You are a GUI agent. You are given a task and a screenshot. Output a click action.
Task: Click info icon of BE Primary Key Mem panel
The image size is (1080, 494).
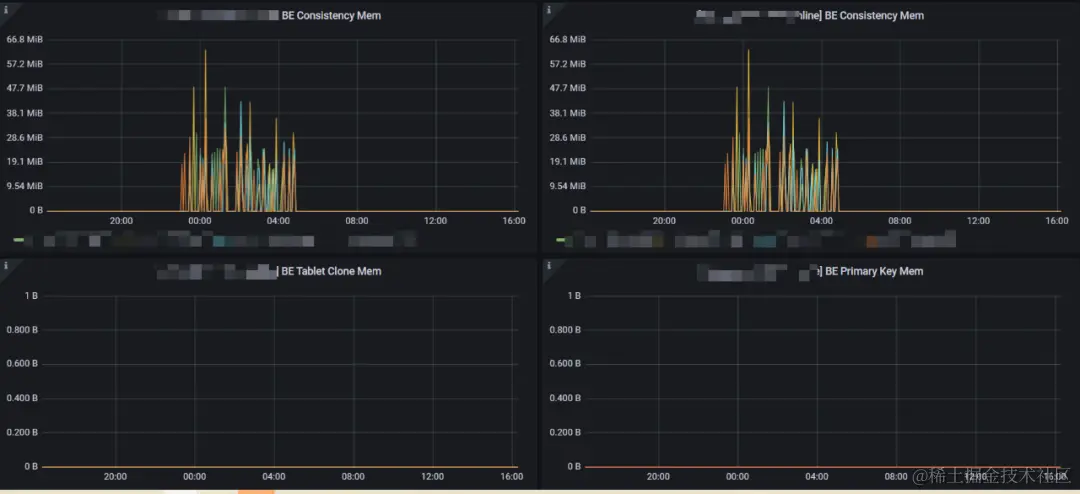click(550, 266)
